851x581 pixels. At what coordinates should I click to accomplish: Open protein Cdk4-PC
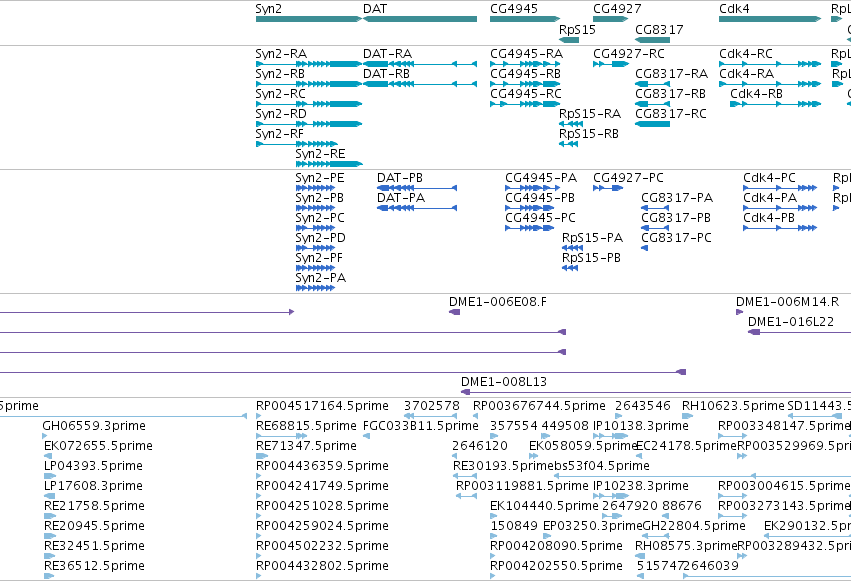(780, 188)
